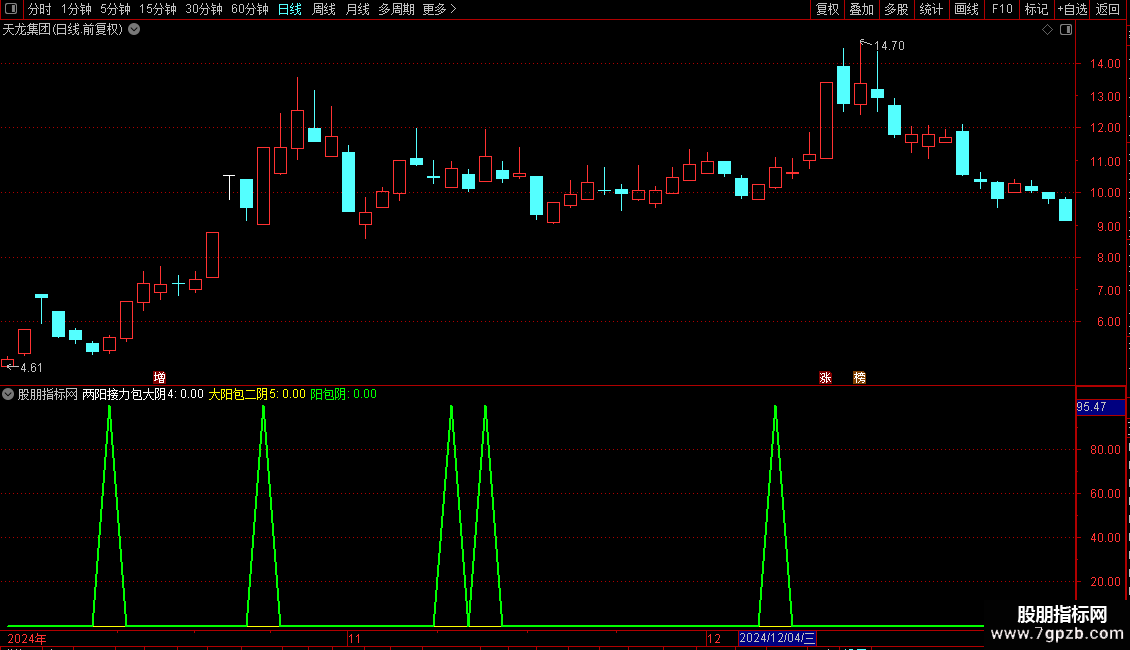Click the 返回 back button
This screenshot has width=1130, height=650.
point(1108,9)
